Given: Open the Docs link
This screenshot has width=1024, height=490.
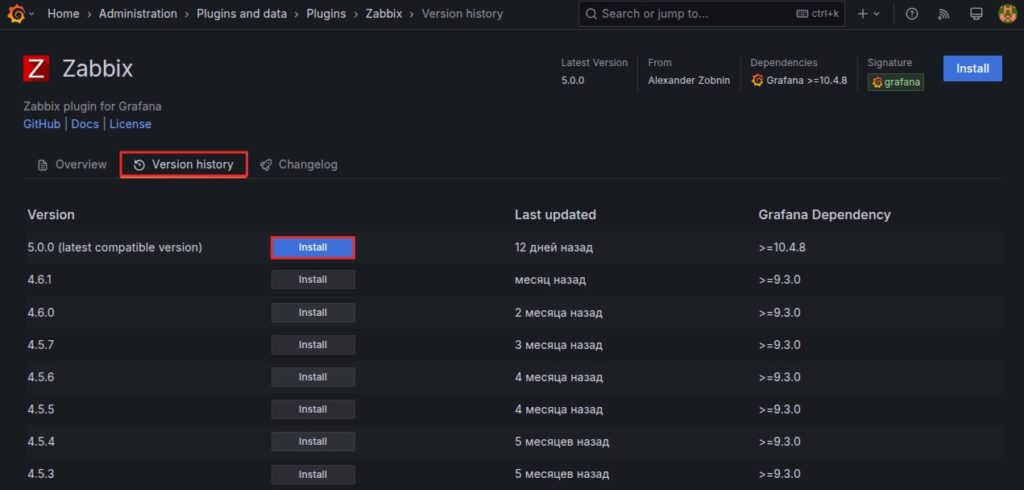Looking at the screenshot, I should tap(85, 124).
